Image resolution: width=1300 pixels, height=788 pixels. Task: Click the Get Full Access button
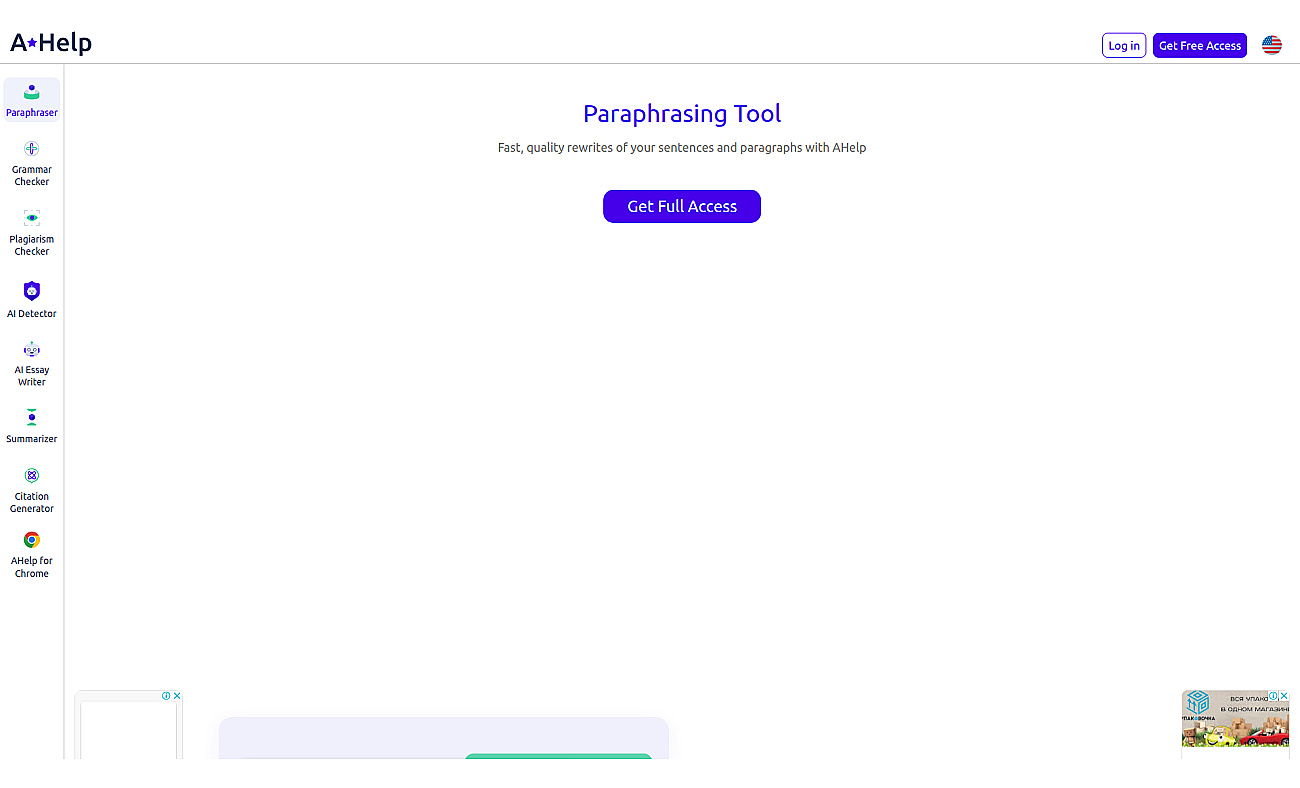tap(682, 206)
